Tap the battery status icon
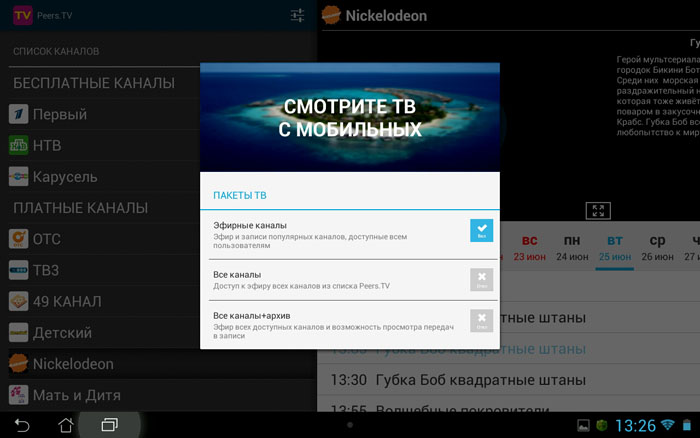Screen dimensions: 700x438 point(687,425)
